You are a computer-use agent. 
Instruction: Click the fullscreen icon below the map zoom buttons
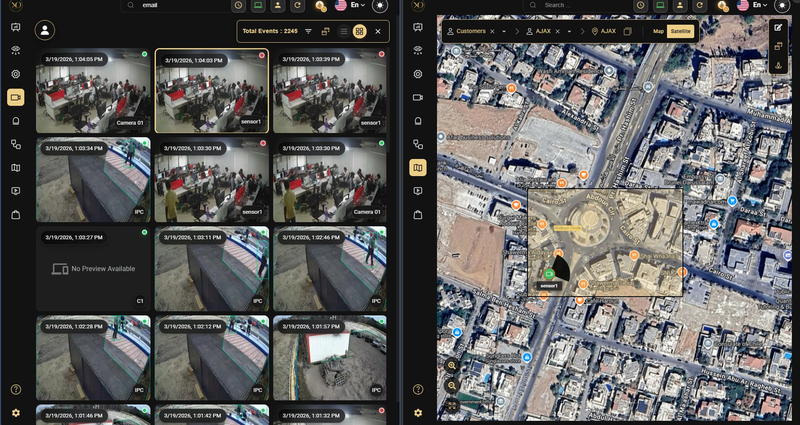pyautogui.click(x=452, y=406)
